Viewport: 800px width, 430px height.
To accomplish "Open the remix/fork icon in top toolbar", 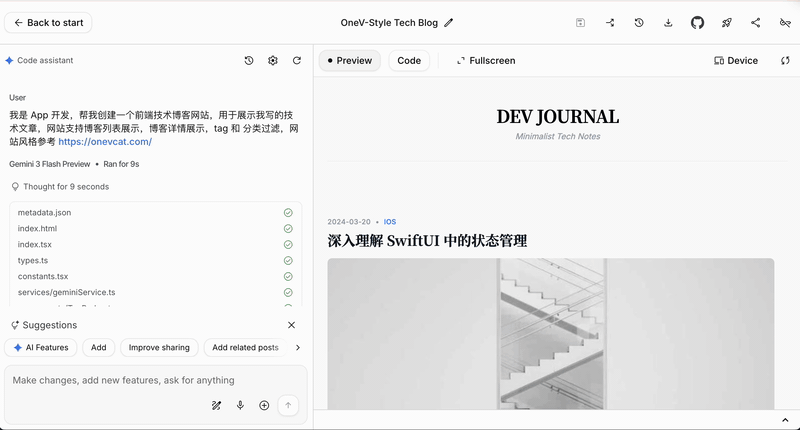I will tap(610, 22).
